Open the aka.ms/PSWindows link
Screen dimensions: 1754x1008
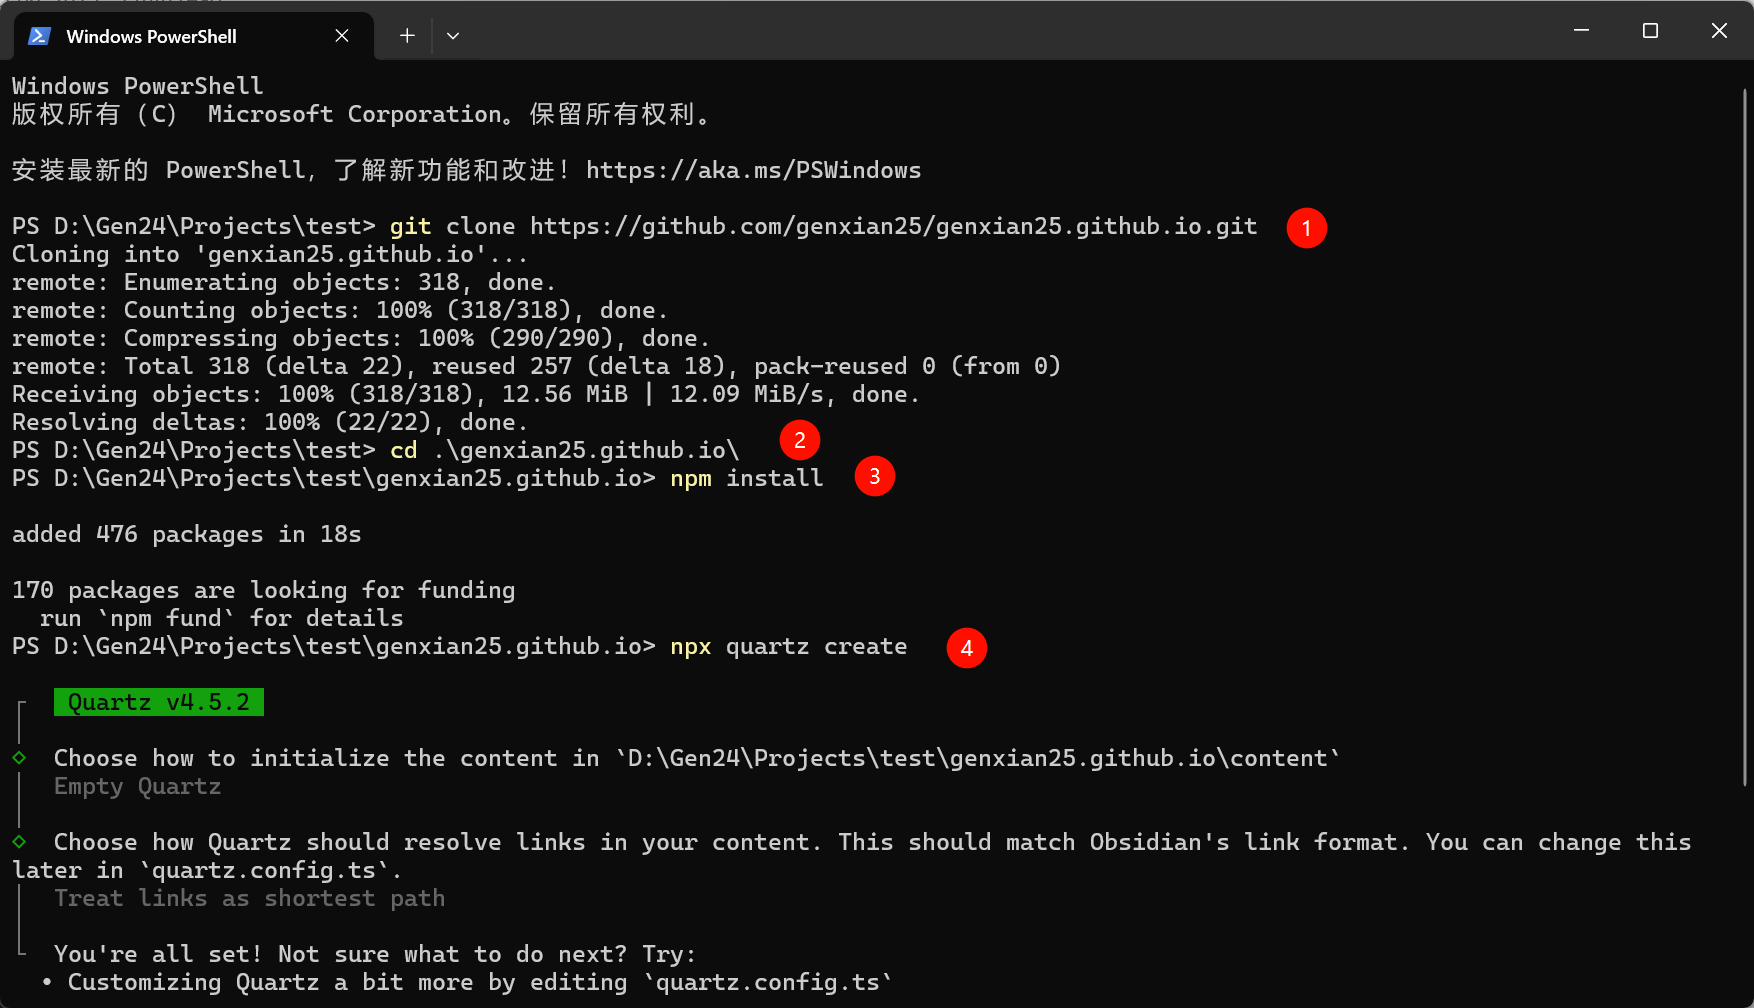coord(753,171)
